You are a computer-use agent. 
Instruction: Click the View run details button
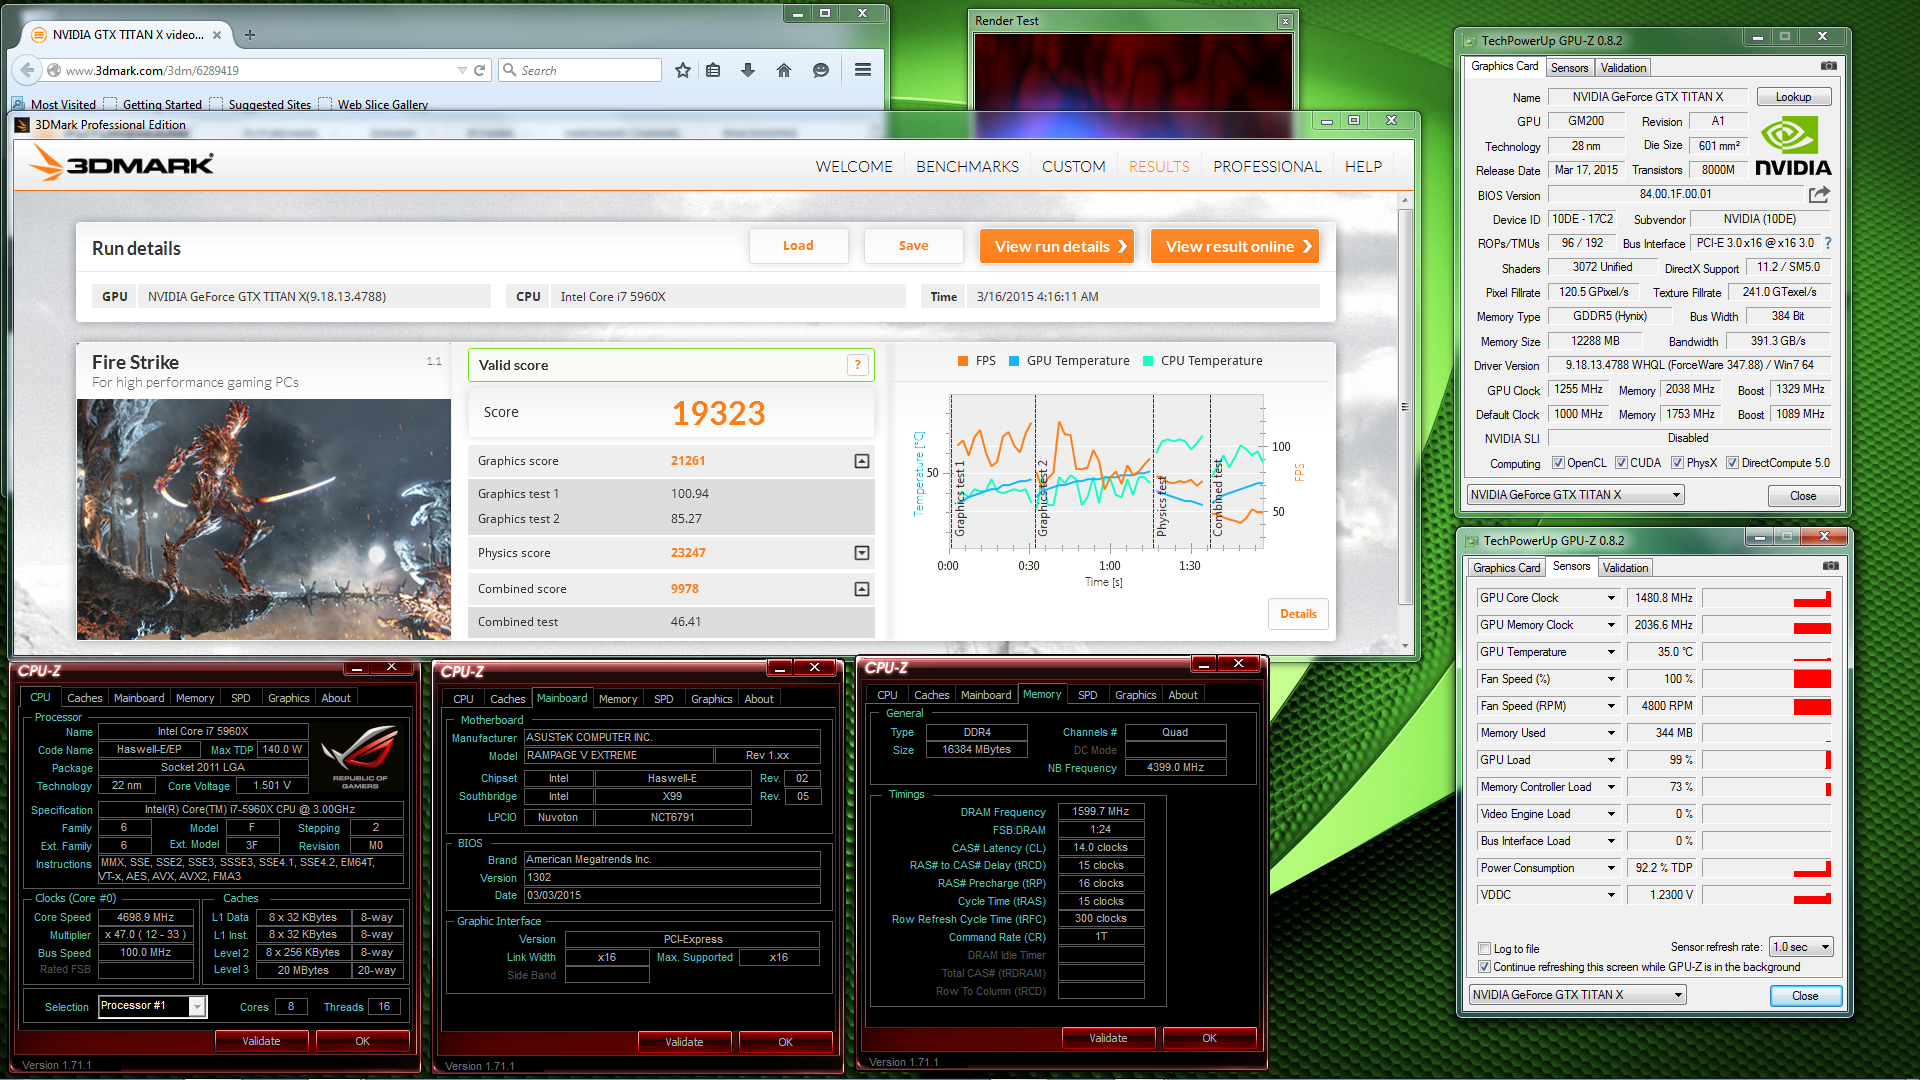(1057, 246)
